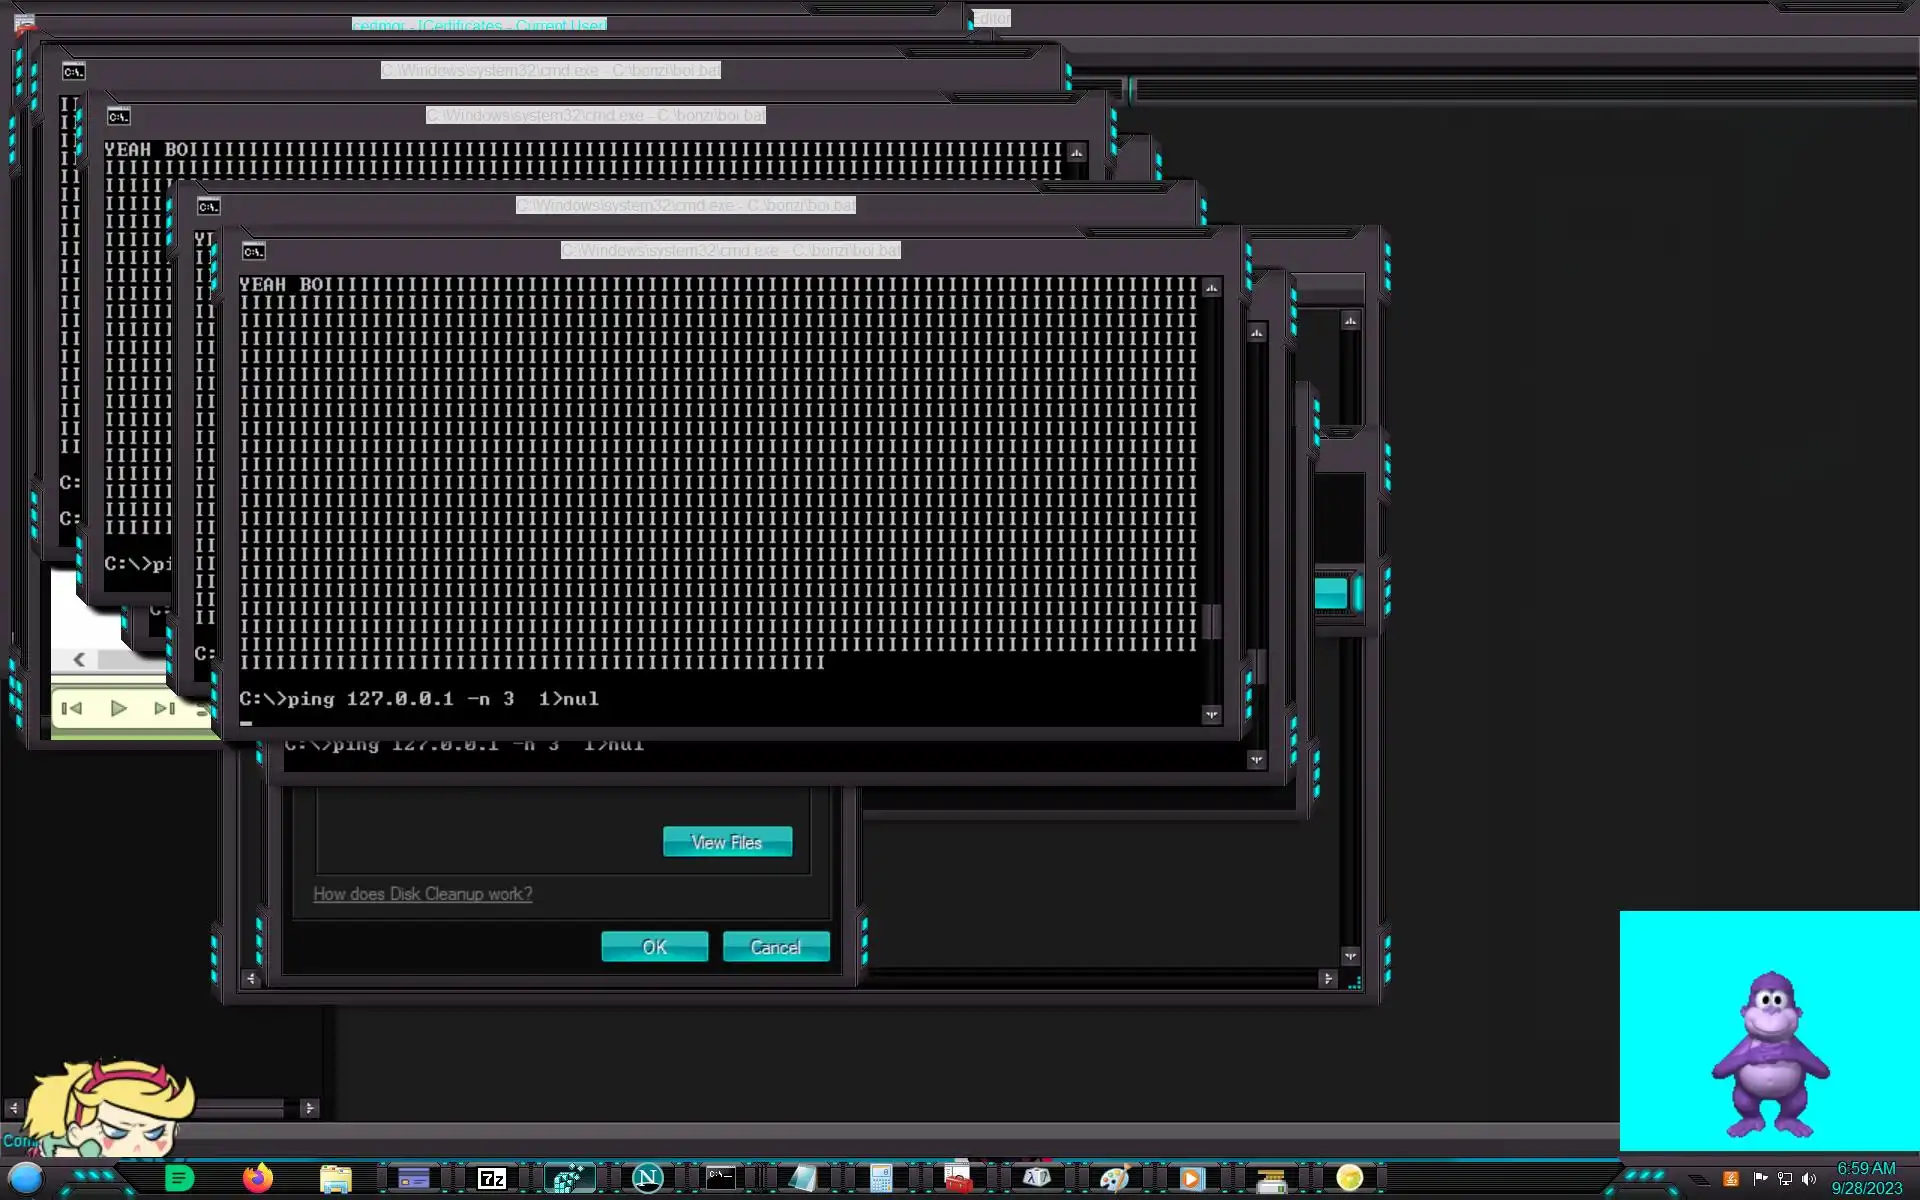Click the 7-Zip taskbar icon

pos(491,1179)
